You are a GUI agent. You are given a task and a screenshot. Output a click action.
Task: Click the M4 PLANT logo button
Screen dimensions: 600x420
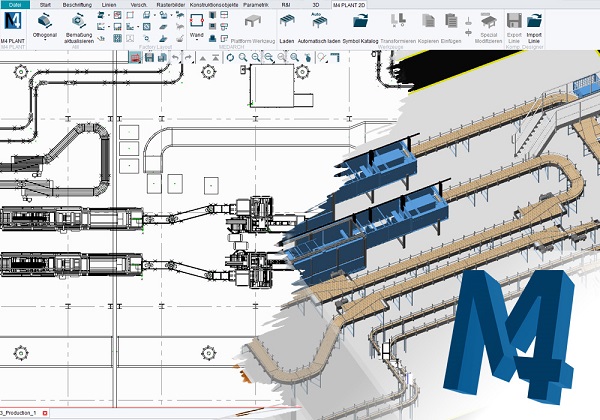click(13, 24)
